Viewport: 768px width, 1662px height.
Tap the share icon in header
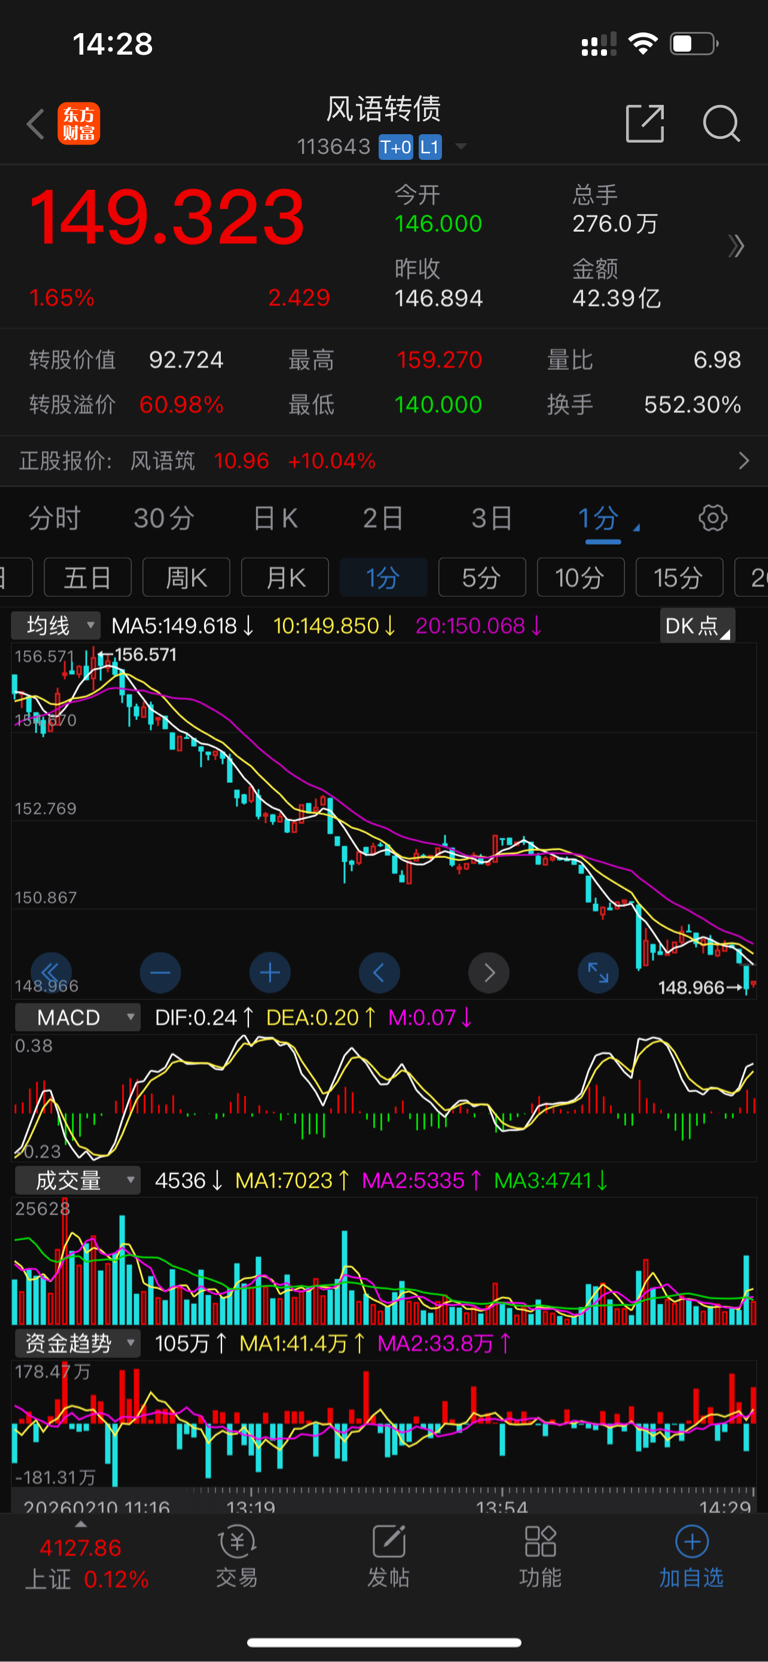[x=645, y=124]
